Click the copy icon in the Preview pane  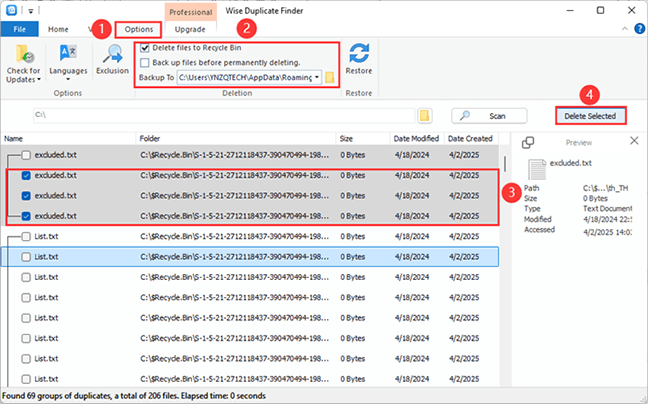click(528, 143)
